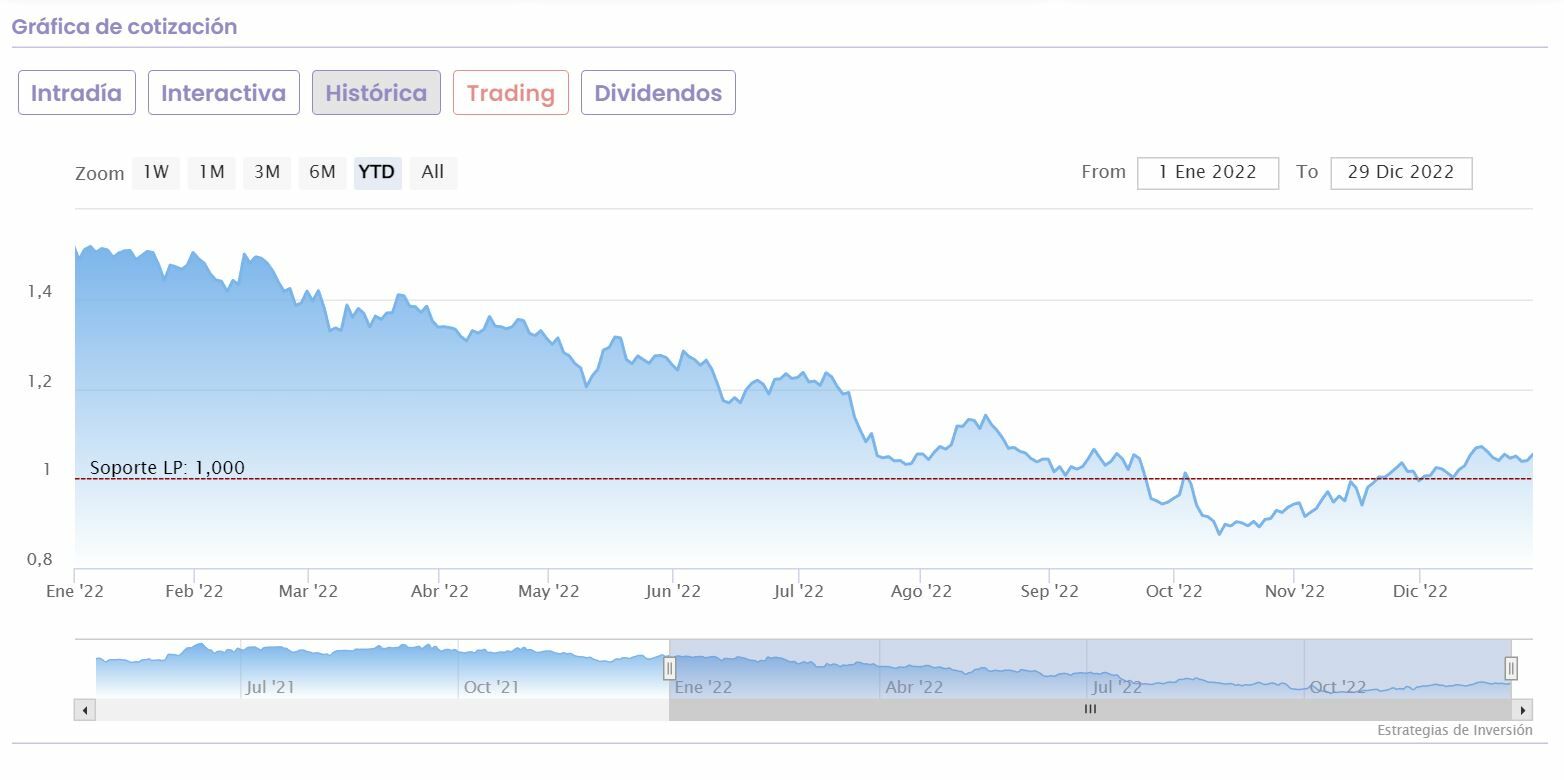Click the navigator left arrow button

(84, 710)
